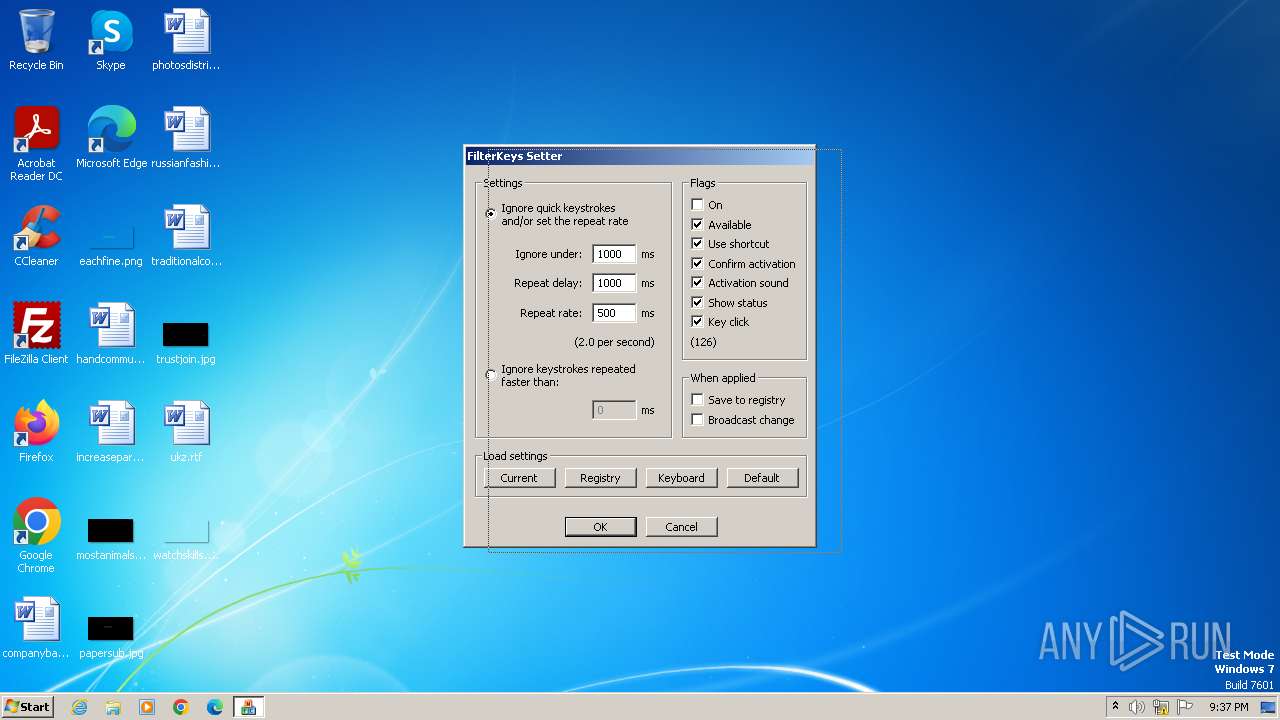The image size is (1280, 720).
Task: Select the photosdistri... Word document icon
Action: click(186, 40)
